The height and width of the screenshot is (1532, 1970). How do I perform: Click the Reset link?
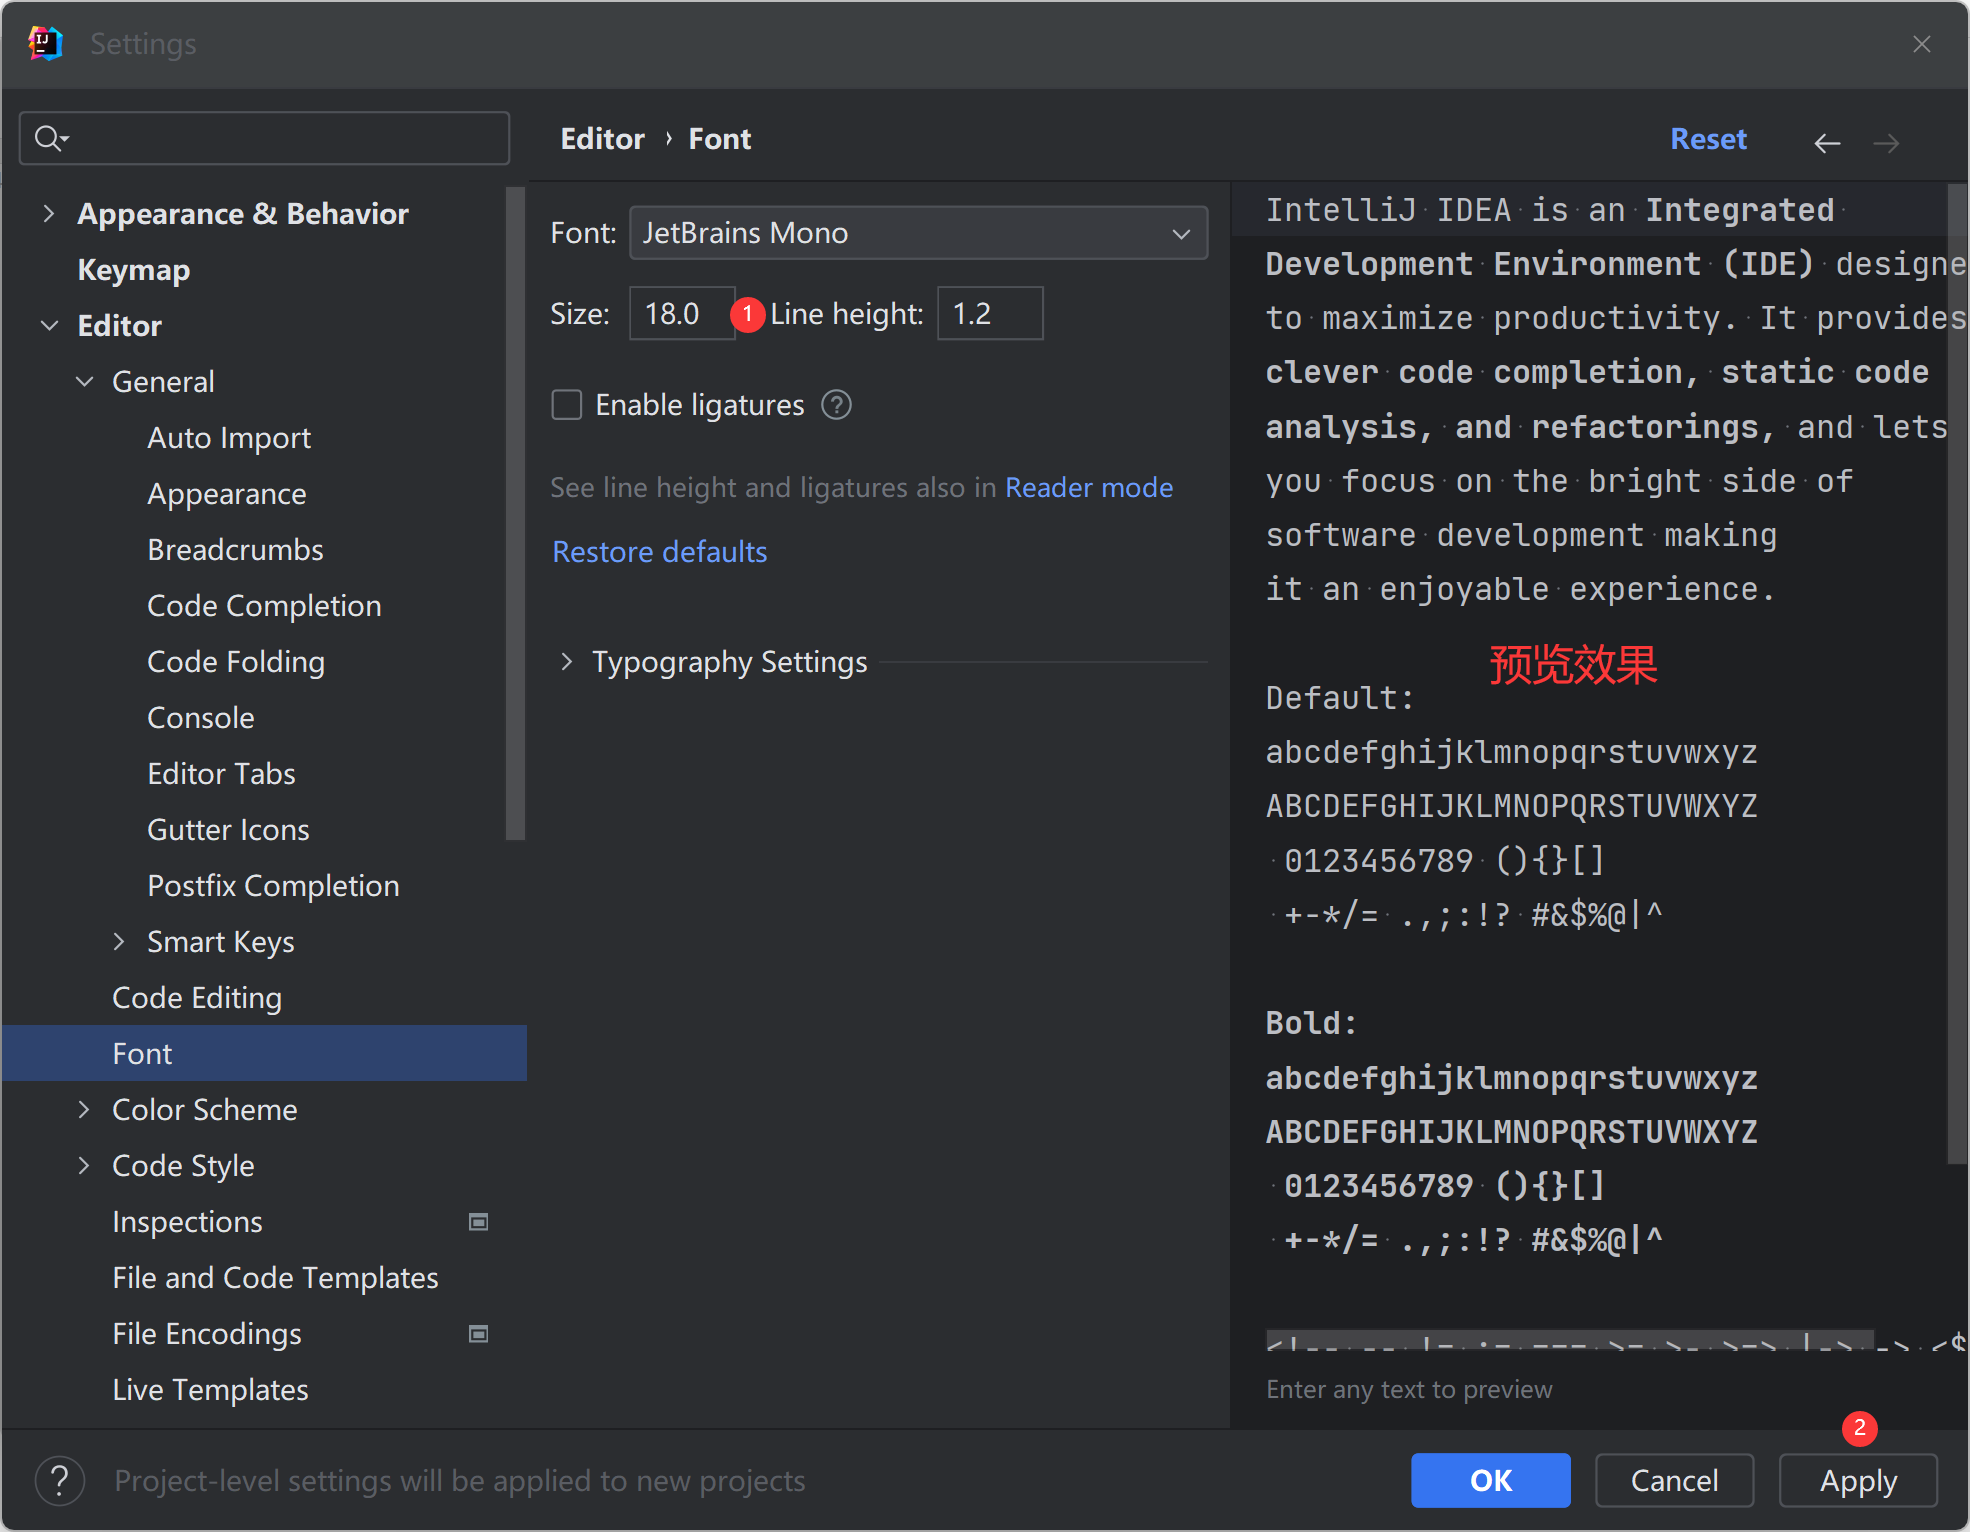[x=1708, y=139]
